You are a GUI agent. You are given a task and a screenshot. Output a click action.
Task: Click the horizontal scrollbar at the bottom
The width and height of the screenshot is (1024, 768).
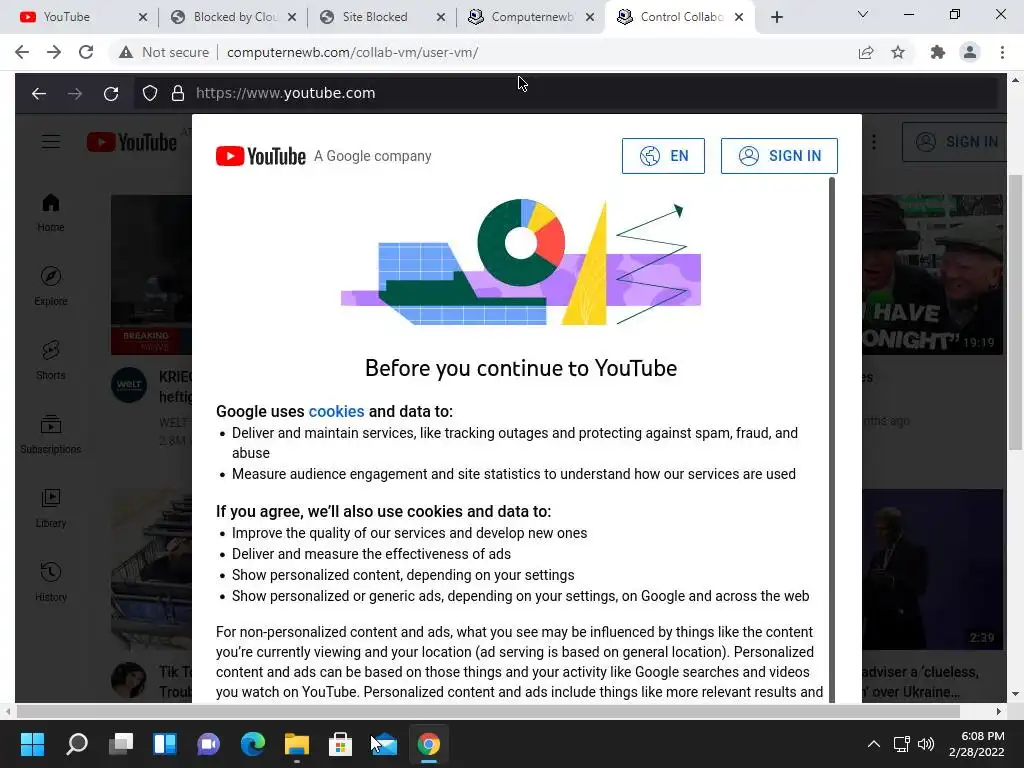click(x=488, y=711)
